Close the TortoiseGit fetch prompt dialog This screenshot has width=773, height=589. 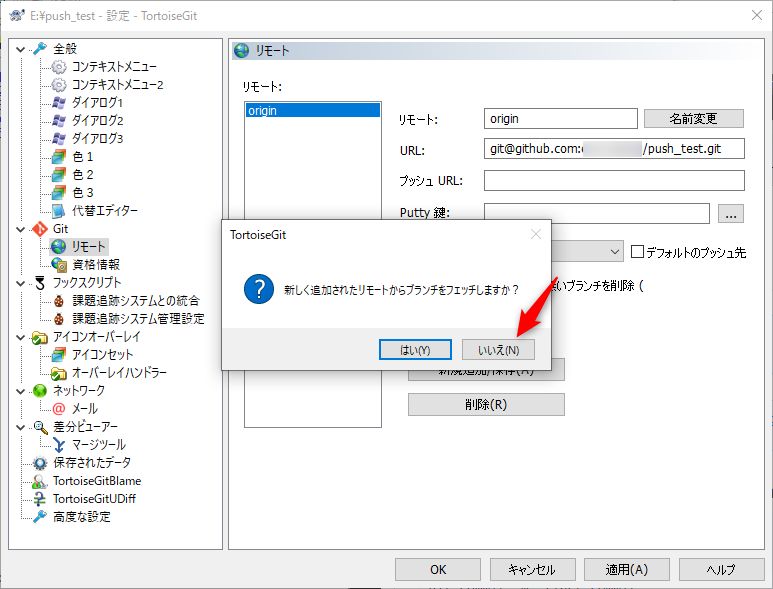point(536,235)
